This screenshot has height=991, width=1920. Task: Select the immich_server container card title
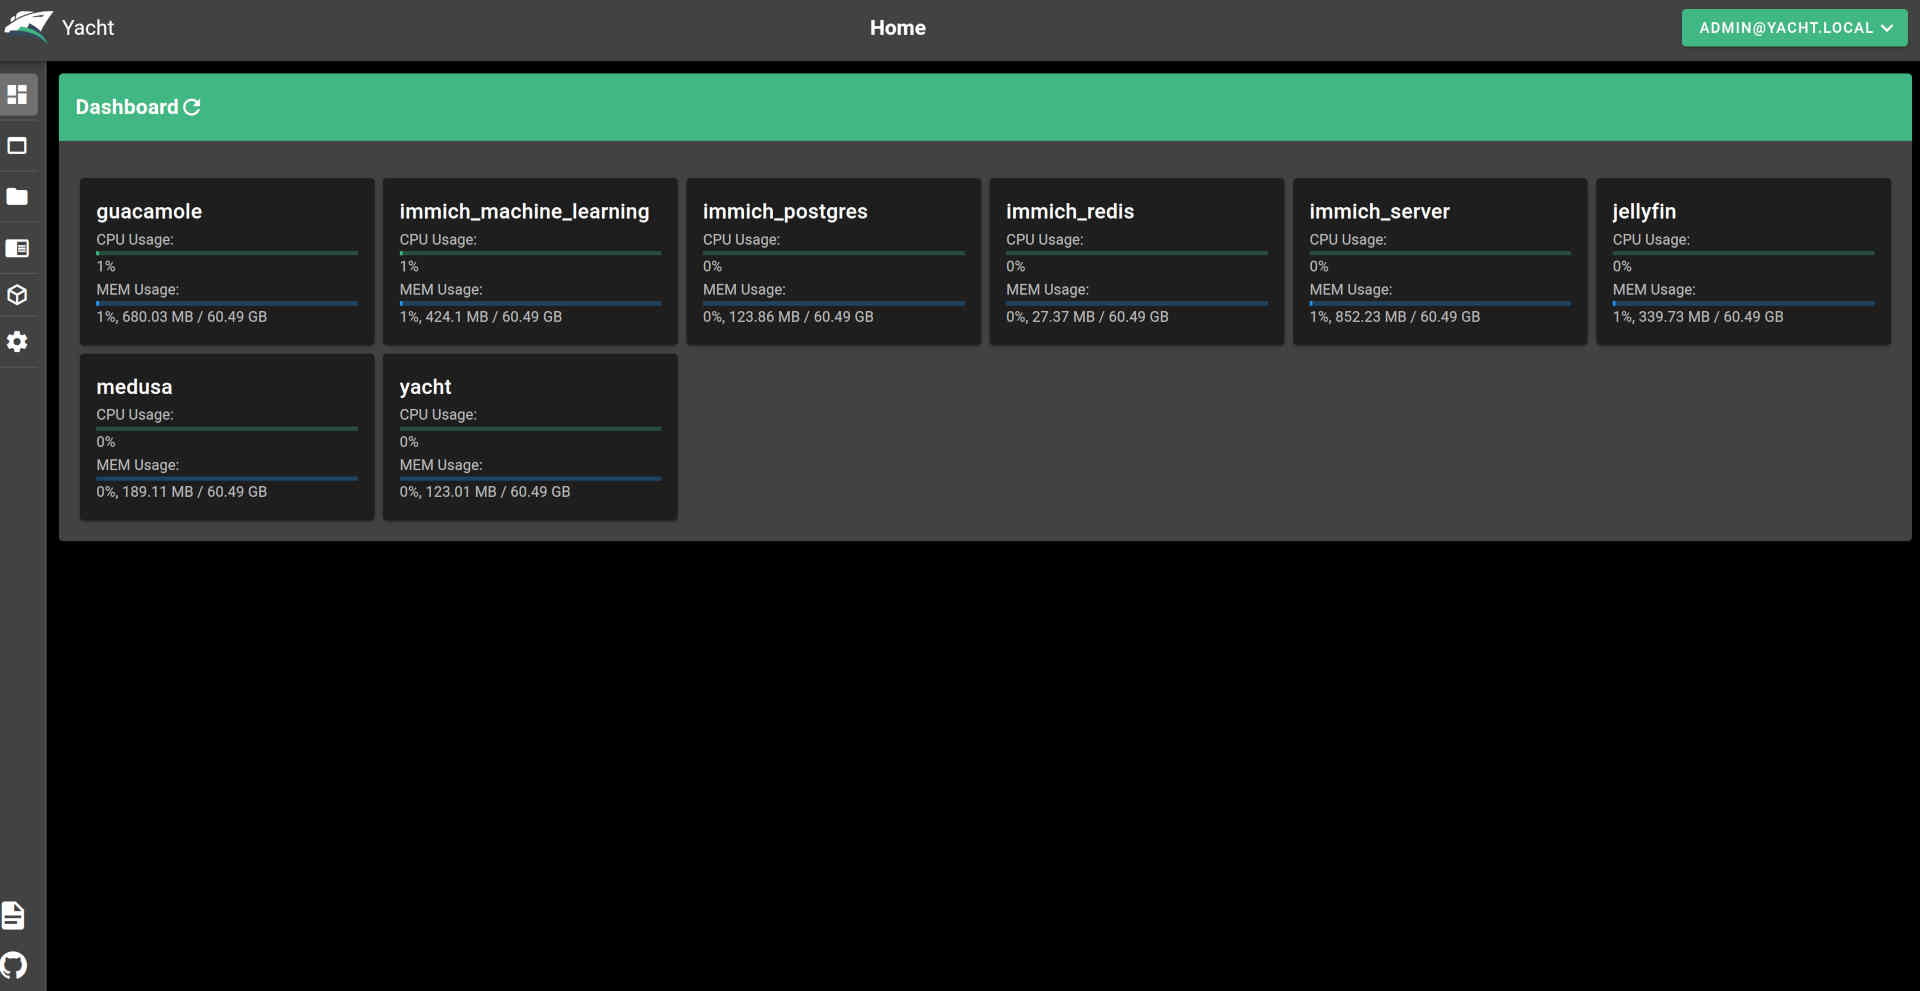tap(1379, 212)
